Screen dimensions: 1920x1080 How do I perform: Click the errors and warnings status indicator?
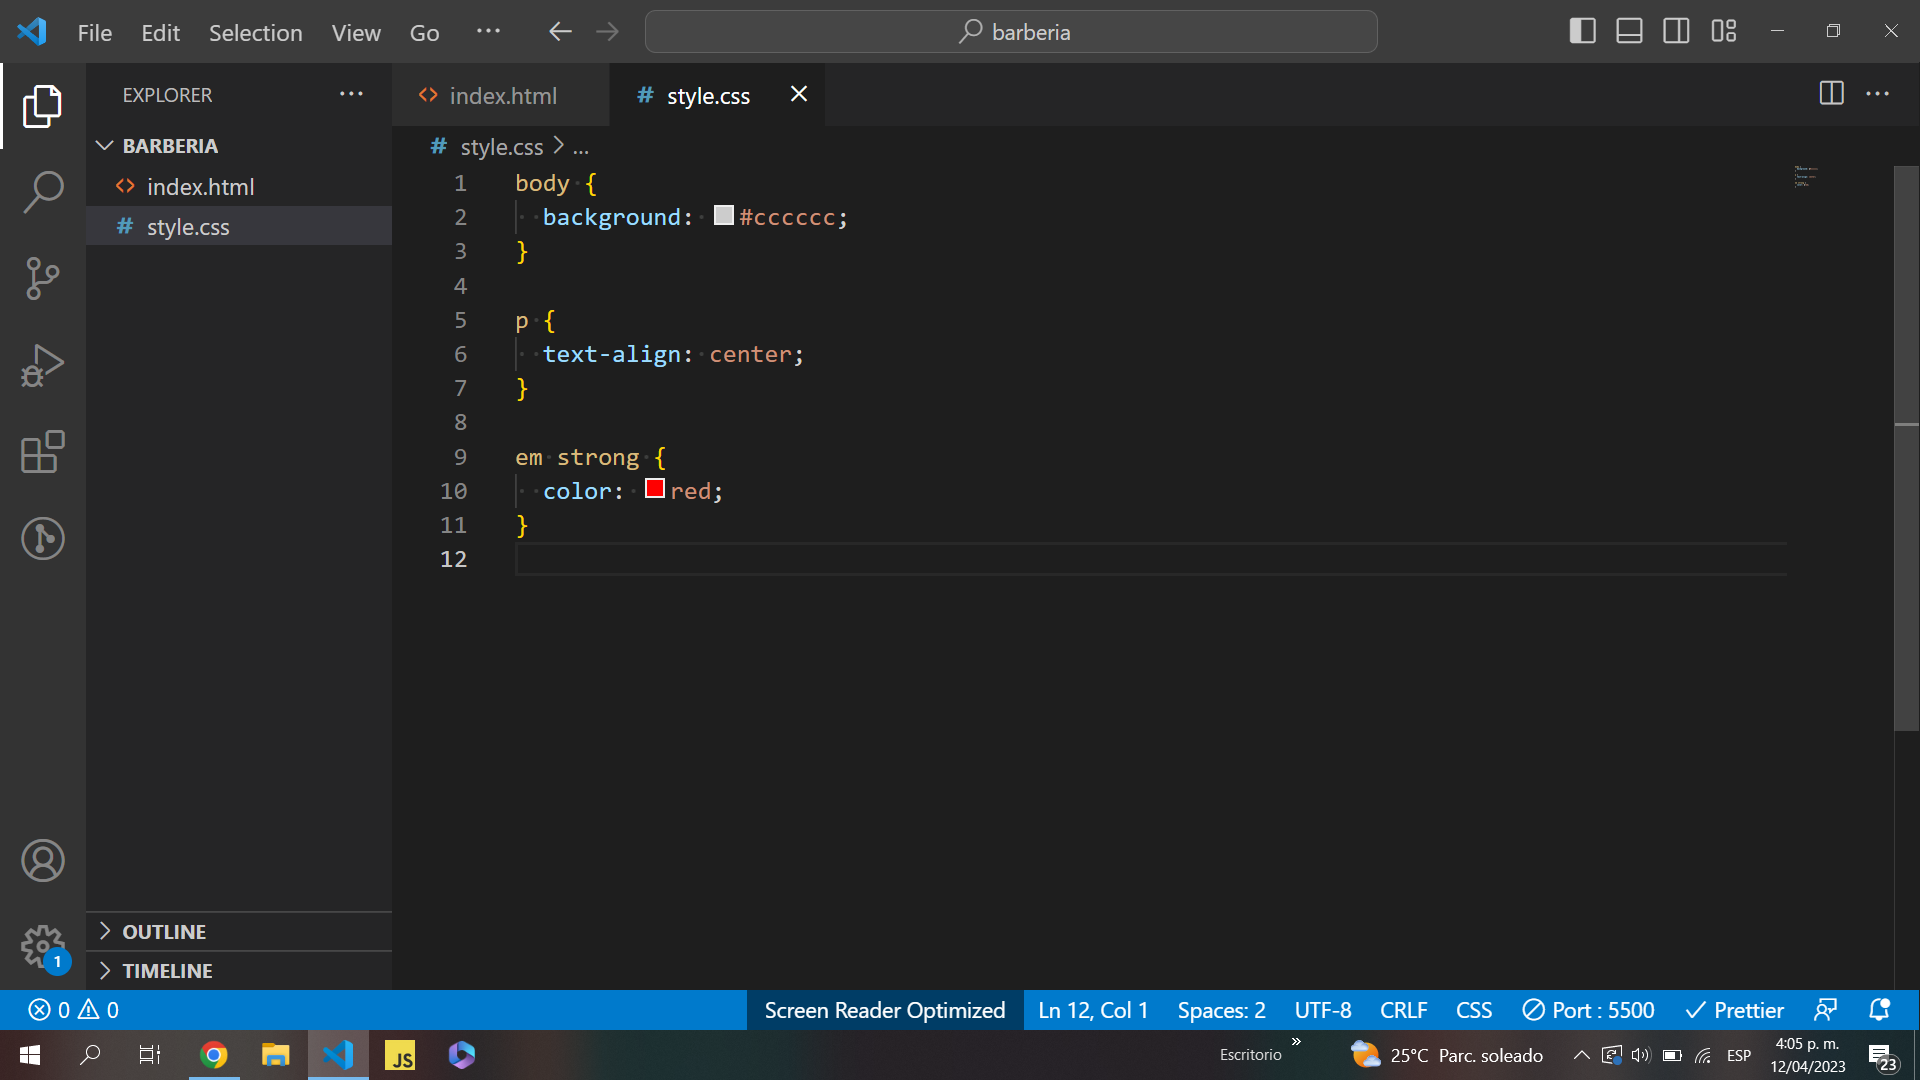point(73,1010)
